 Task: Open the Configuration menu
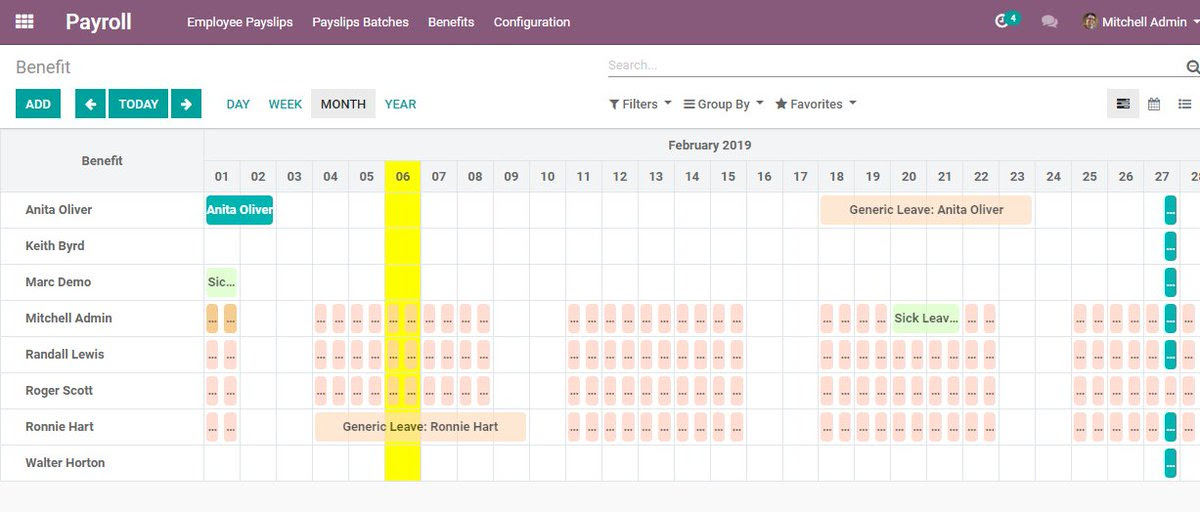click(x=532, y=22)
